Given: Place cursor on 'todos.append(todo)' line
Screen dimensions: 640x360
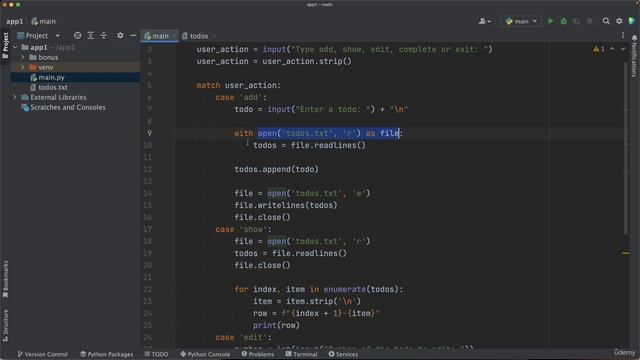Looking at the screenshot, I should (276, 169).
